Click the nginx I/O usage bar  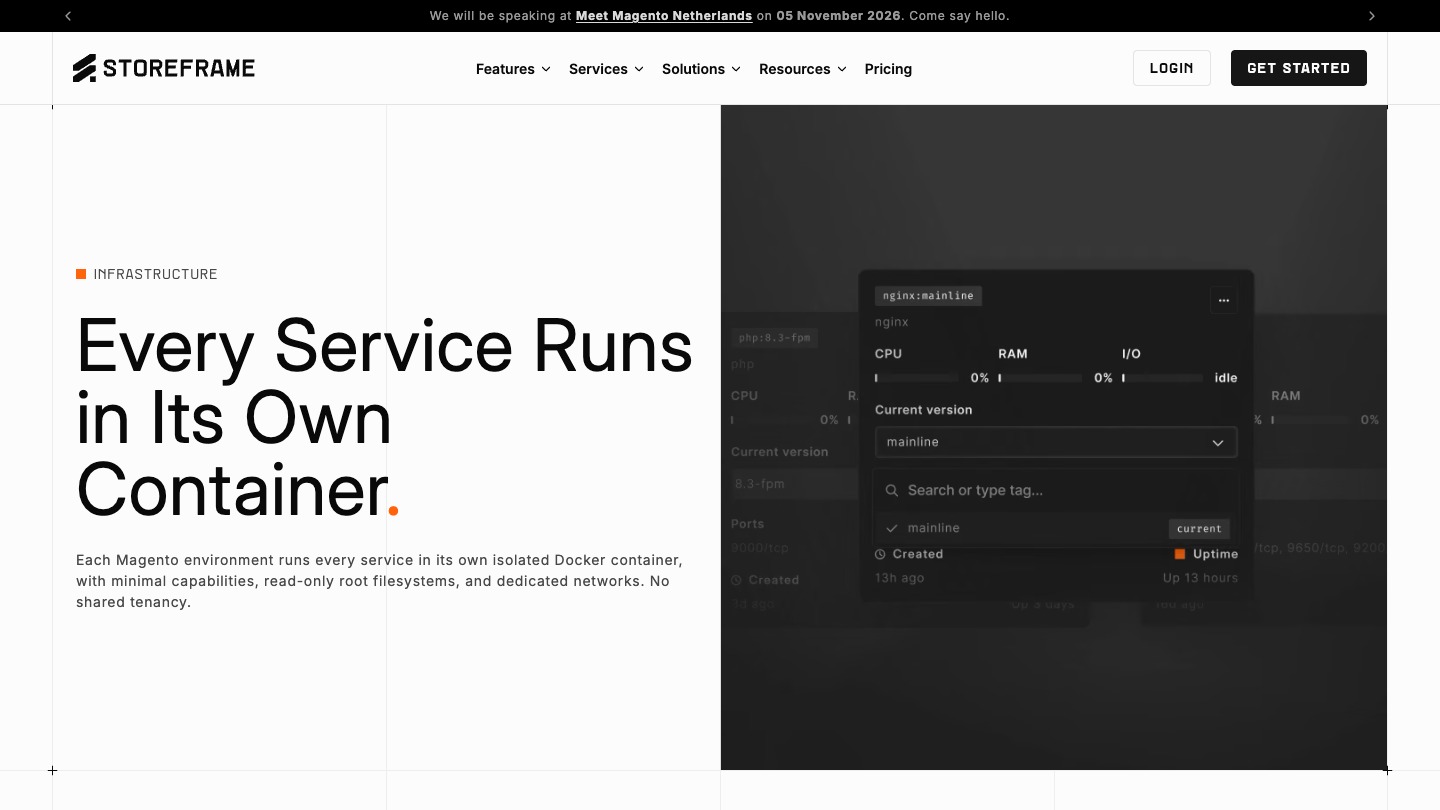click(x=1163, y=378)
